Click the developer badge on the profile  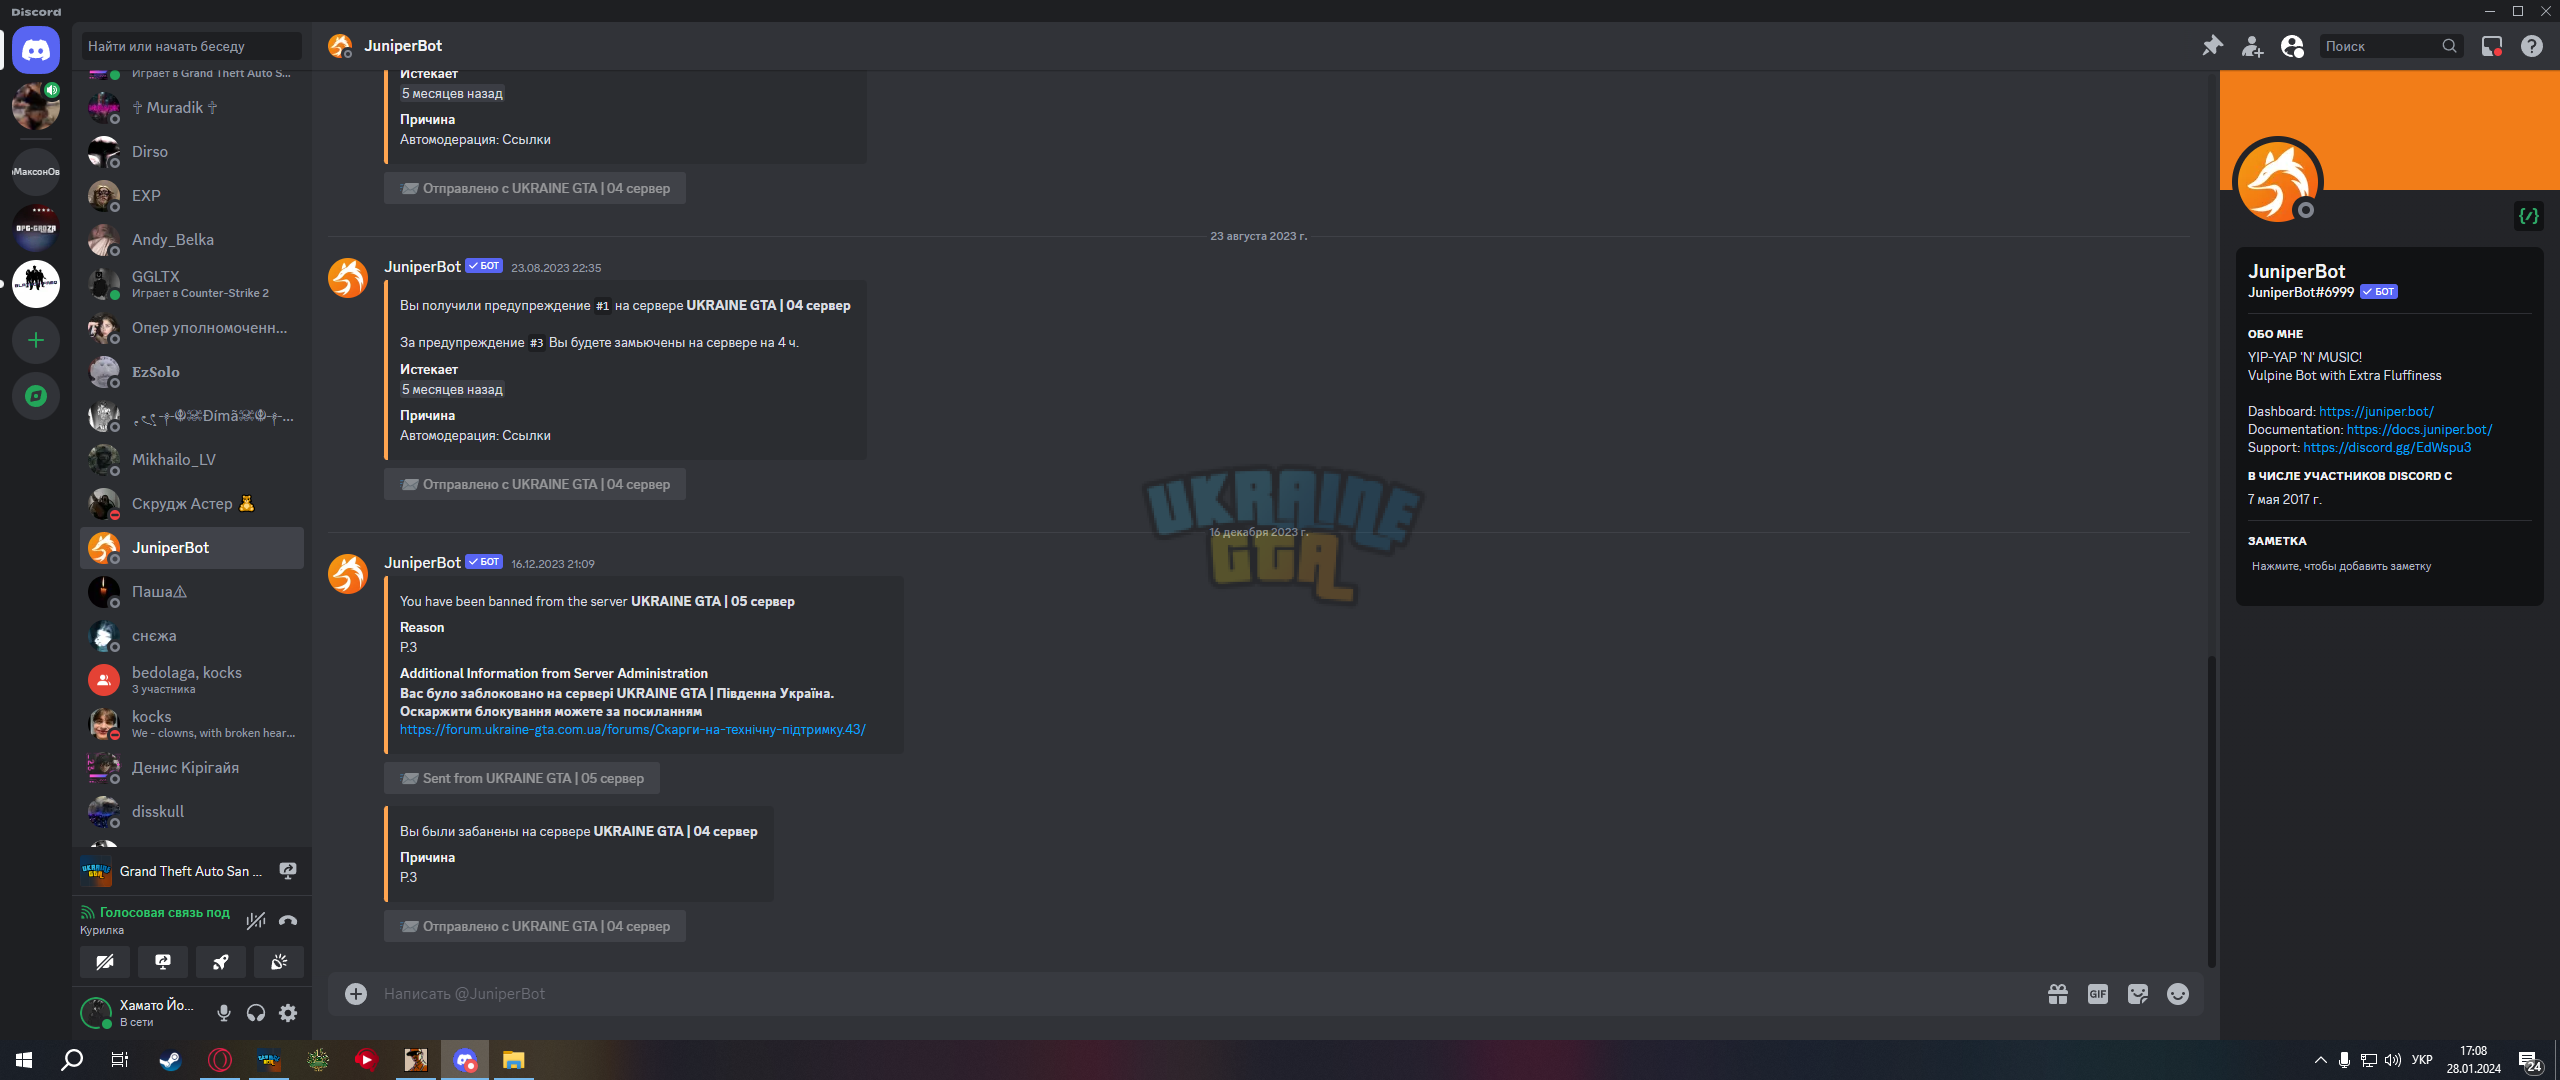point(2529,216)
